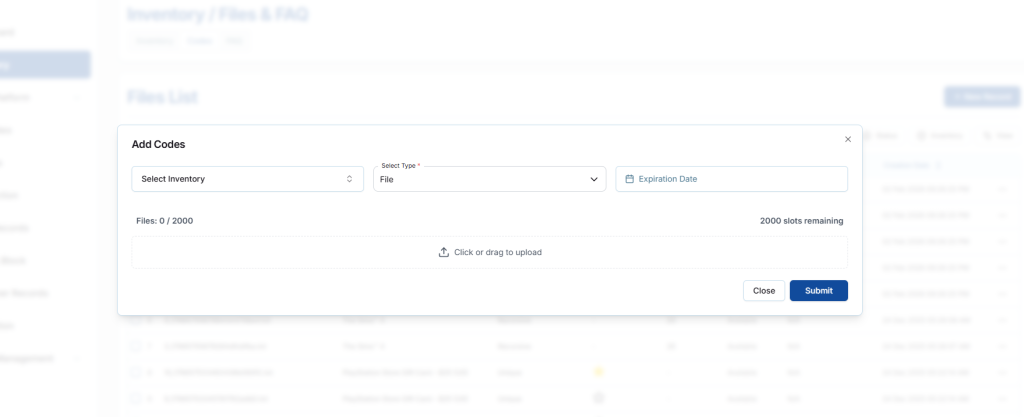Open the Select Type field showing File
This screenshot has height=417, width=1024.
click(480, 179)
